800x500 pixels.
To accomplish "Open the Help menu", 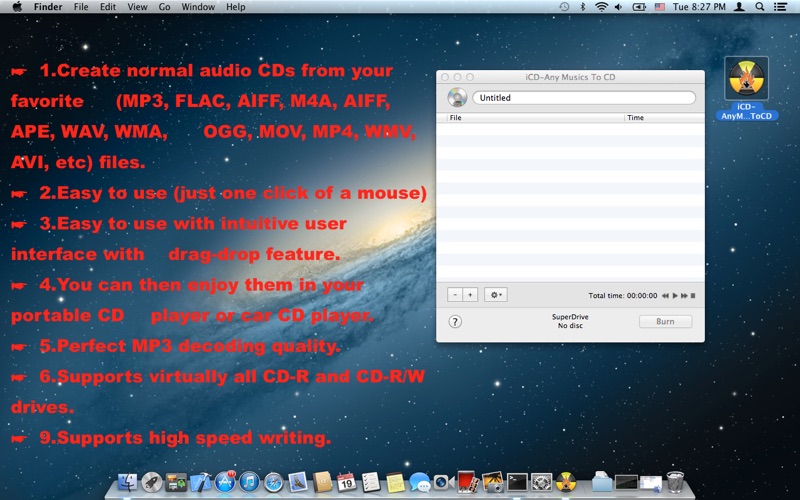I will click(x=236, y=7).
